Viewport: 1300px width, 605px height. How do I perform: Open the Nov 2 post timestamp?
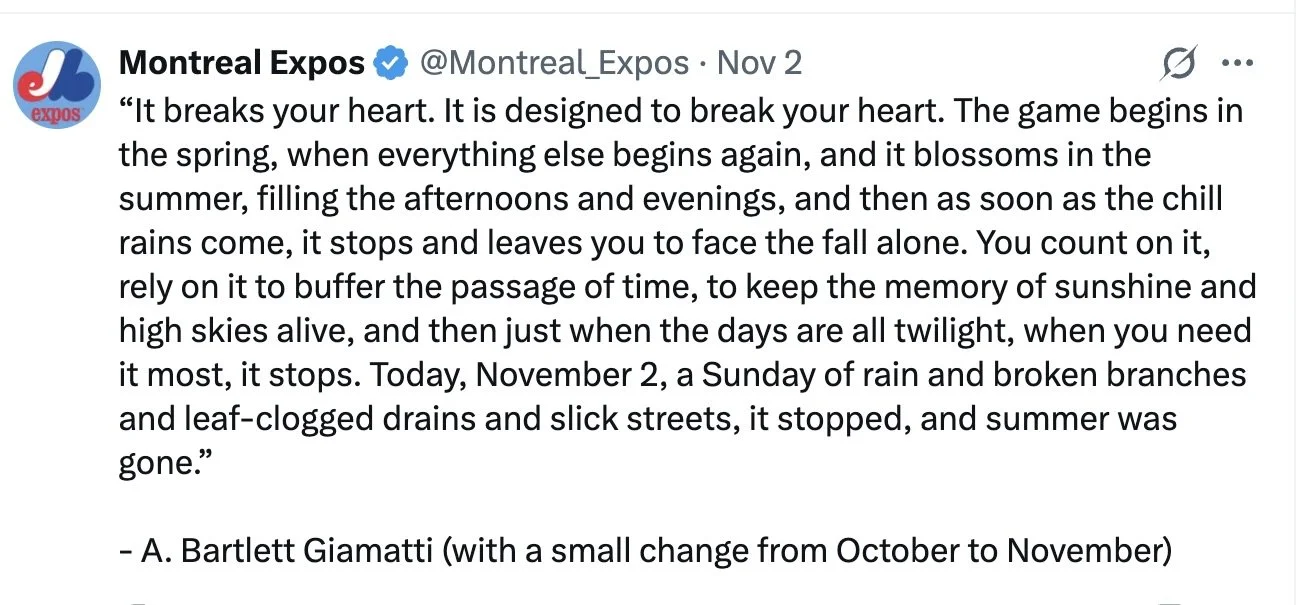point(760,64)
